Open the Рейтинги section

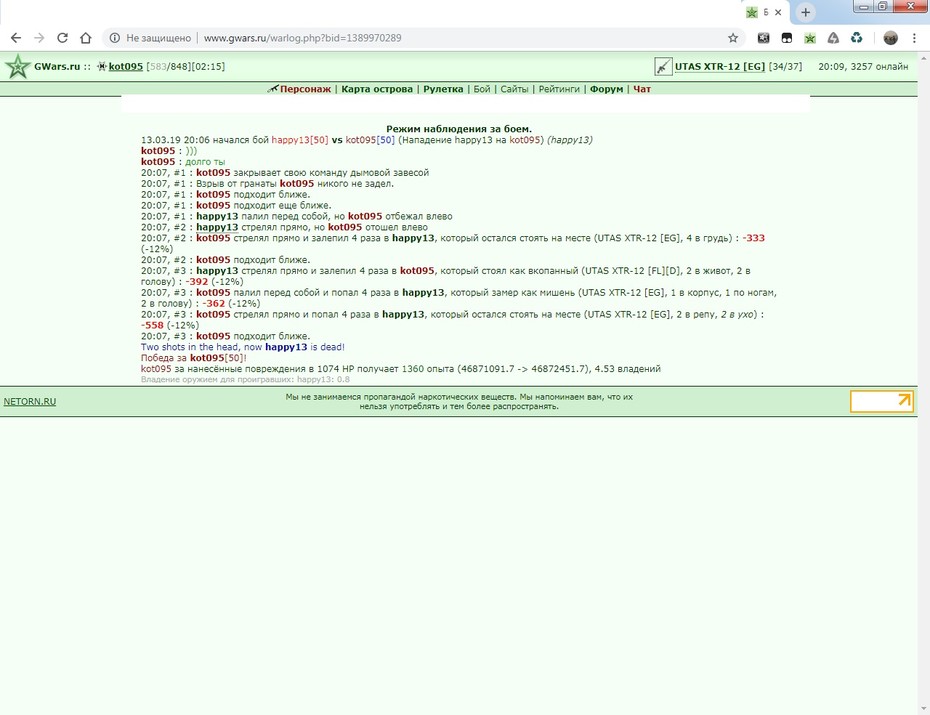click(559, 89)
